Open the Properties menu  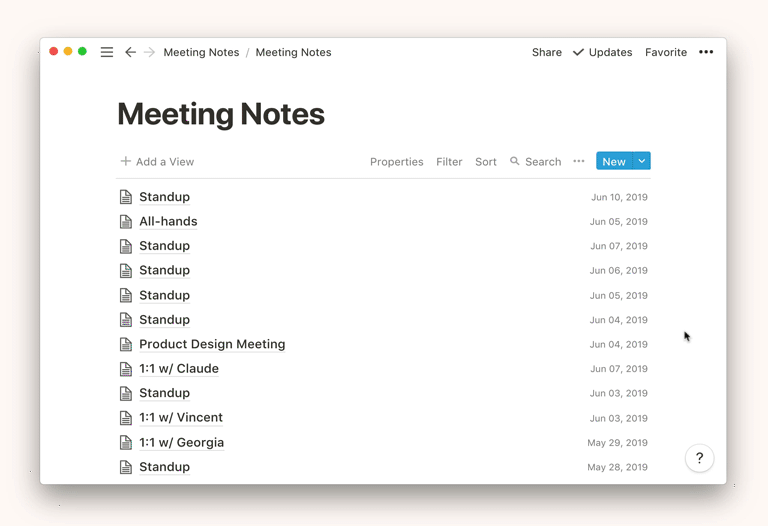point(396,162)
